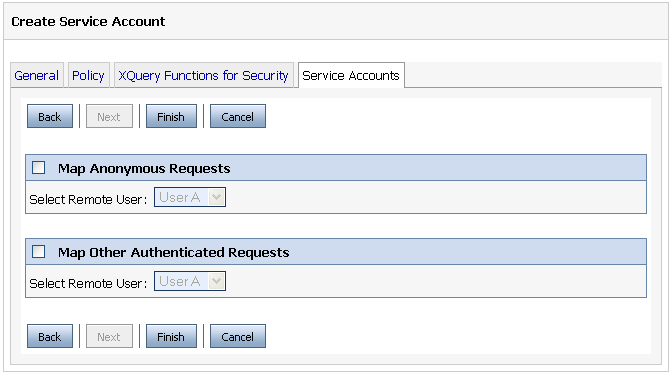672x374 pixels.
Task: Click Select Remote User label in anonymous section
Action: point(88,199)
